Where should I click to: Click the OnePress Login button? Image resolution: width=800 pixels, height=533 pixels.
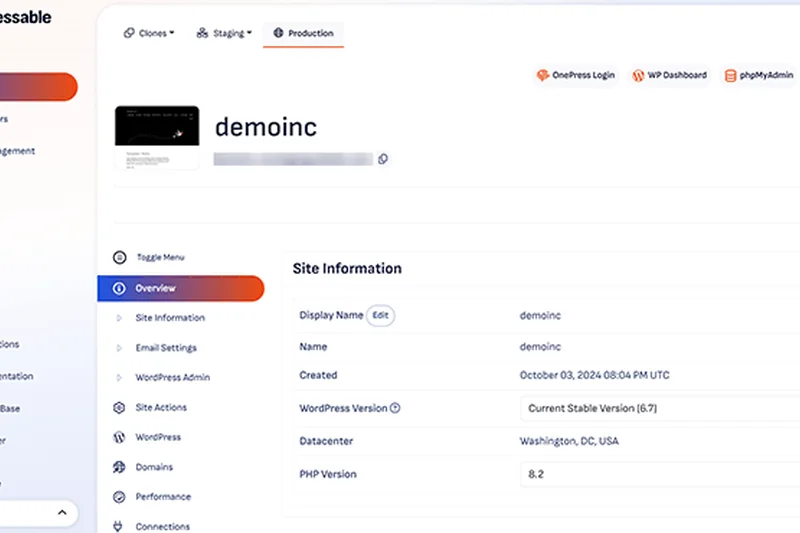click(576, 75)
